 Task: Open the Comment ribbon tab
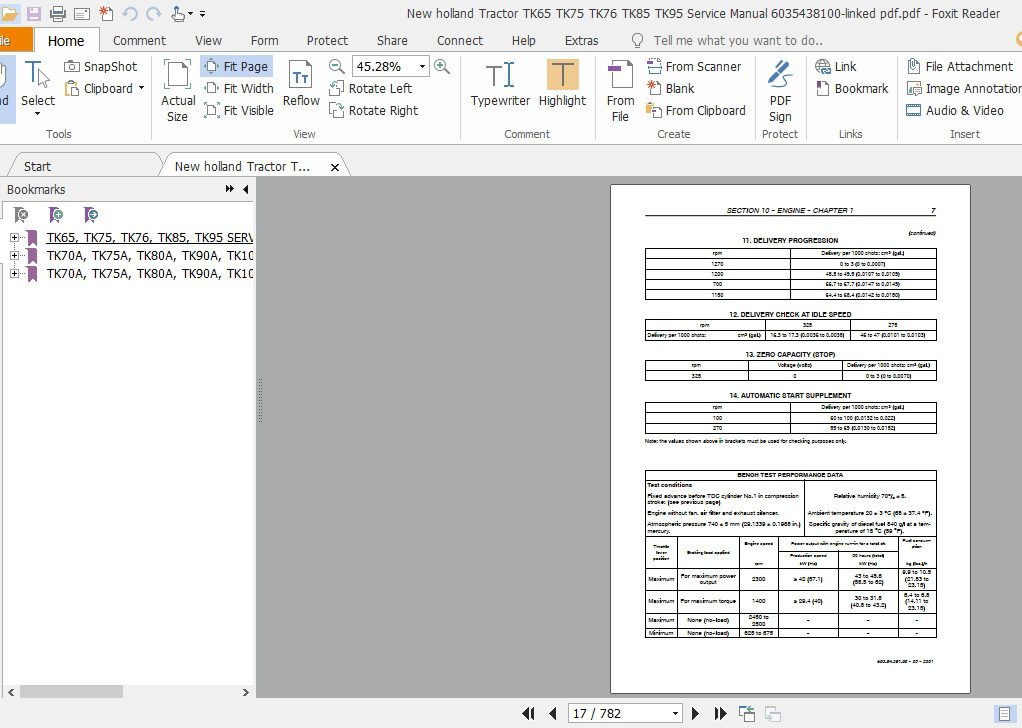139,40
